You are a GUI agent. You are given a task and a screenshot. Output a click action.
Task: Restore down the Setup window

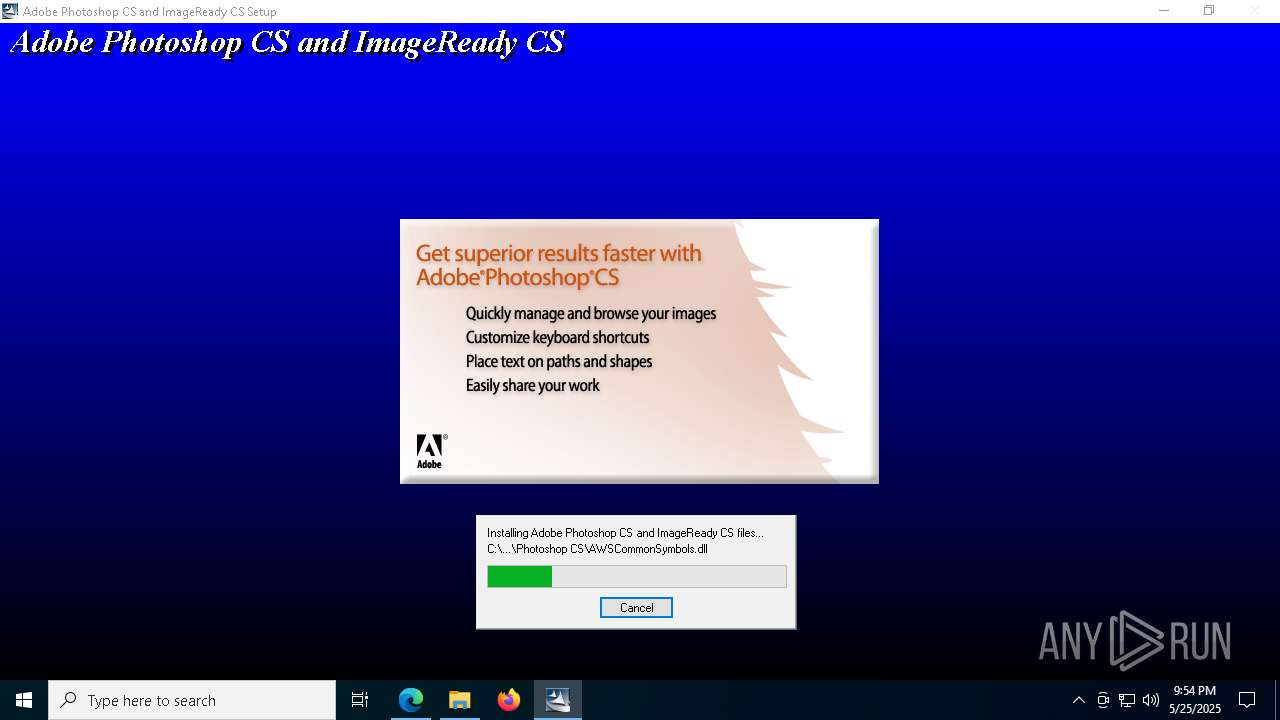1209,11
